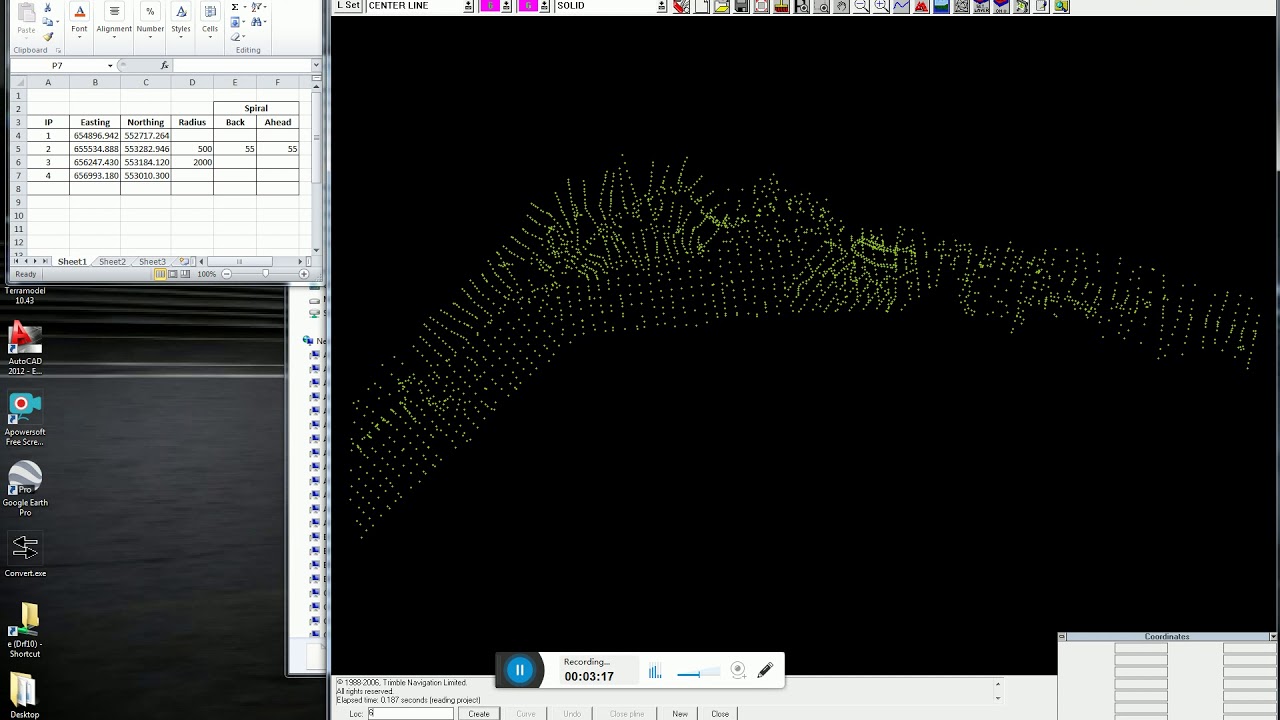1280x720 pixels.
Task: Click the L Set layer button
Action: (348, 6)
